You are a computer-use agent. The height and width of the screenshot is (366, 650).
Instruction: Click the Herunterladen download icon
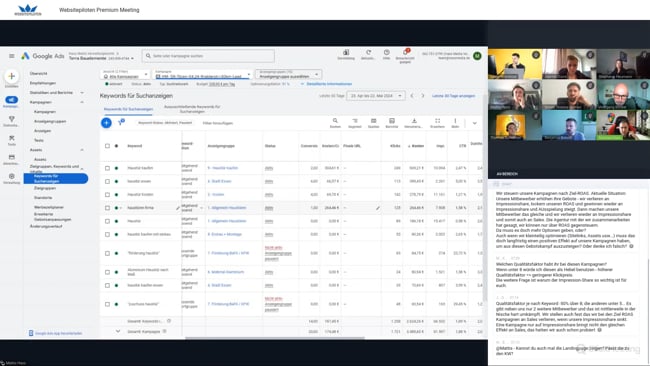[x=414, y=121]
